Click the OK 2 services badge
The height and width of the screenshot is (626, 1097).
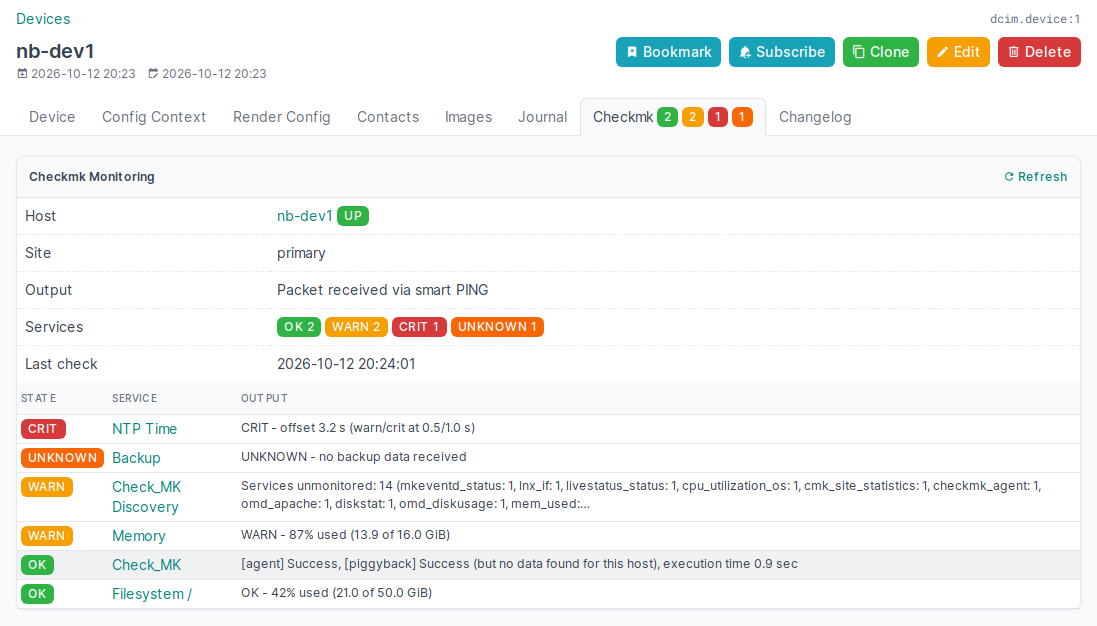pos(299,327)
